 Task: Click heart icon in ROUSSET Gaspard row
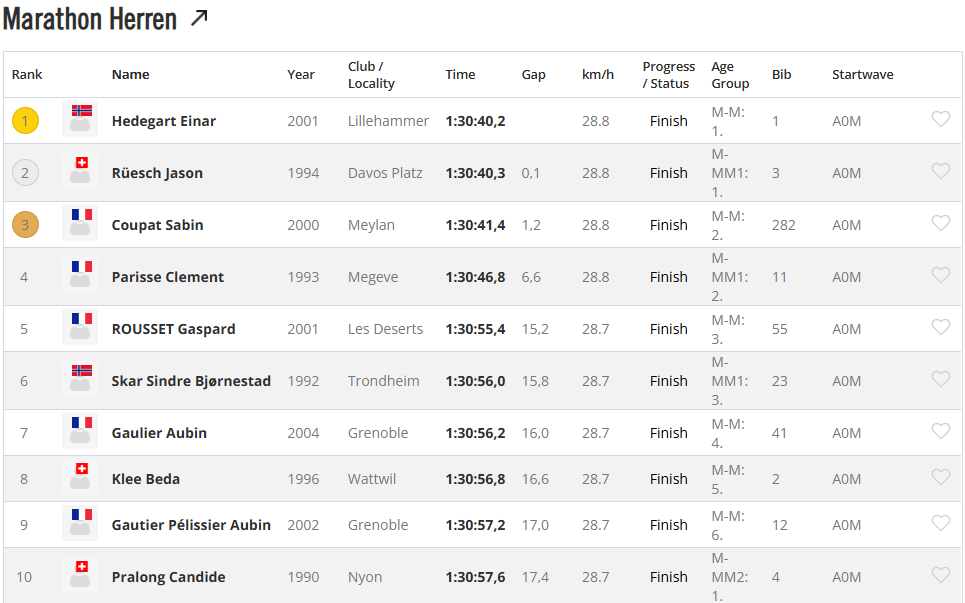(940, 328)
